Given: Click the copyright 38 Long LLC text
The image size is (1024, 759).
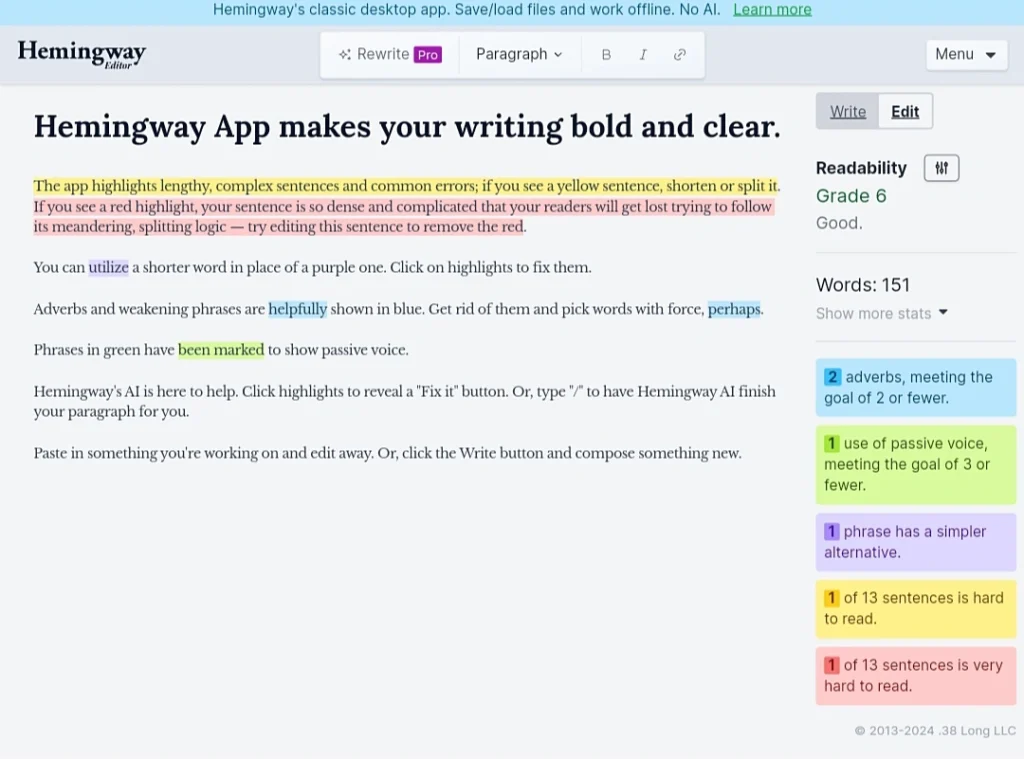Looking at the screenshot, I should point(935,731).
